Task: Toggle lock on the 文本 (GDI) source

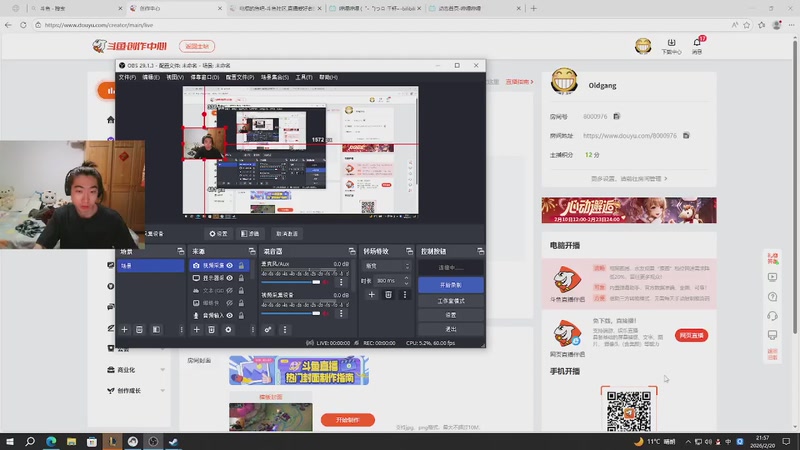Action: [241, 290]
